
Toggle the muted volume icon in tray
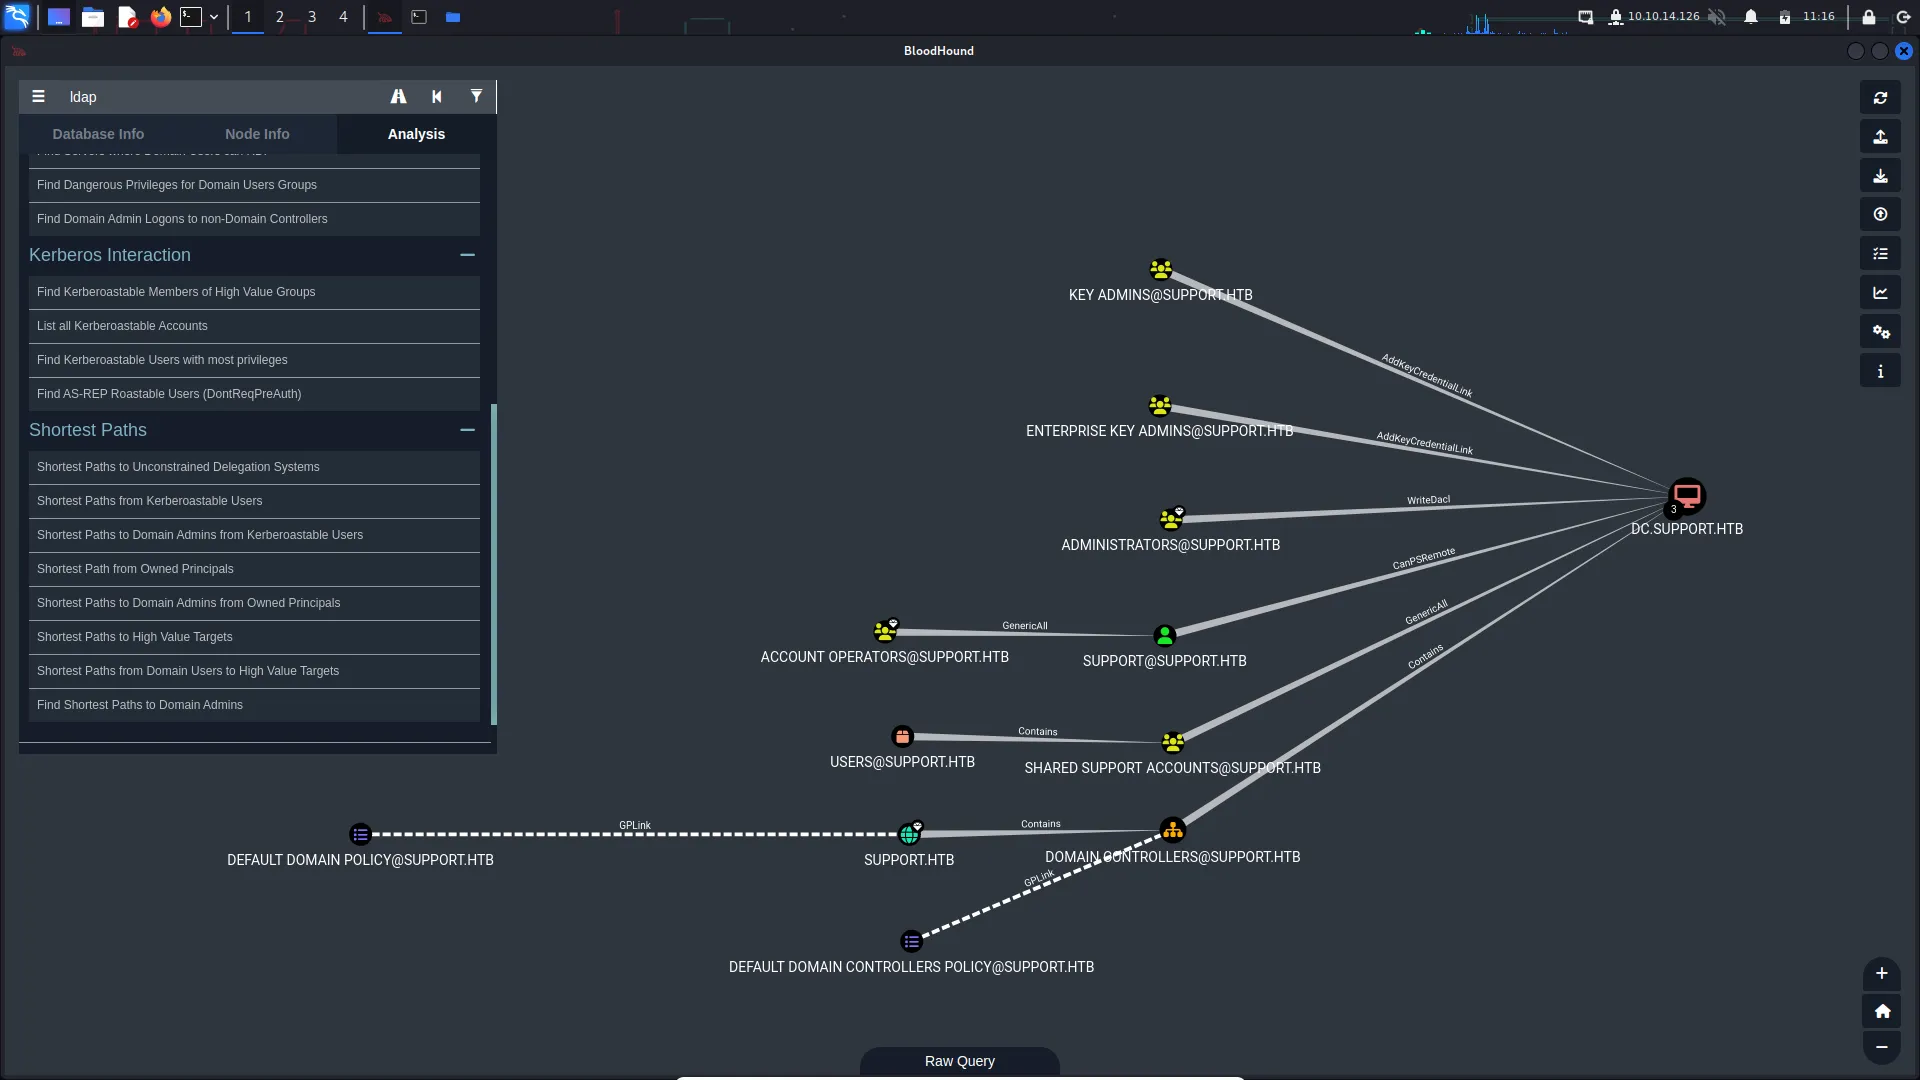pyautogui.click(x=1716, y=17)
